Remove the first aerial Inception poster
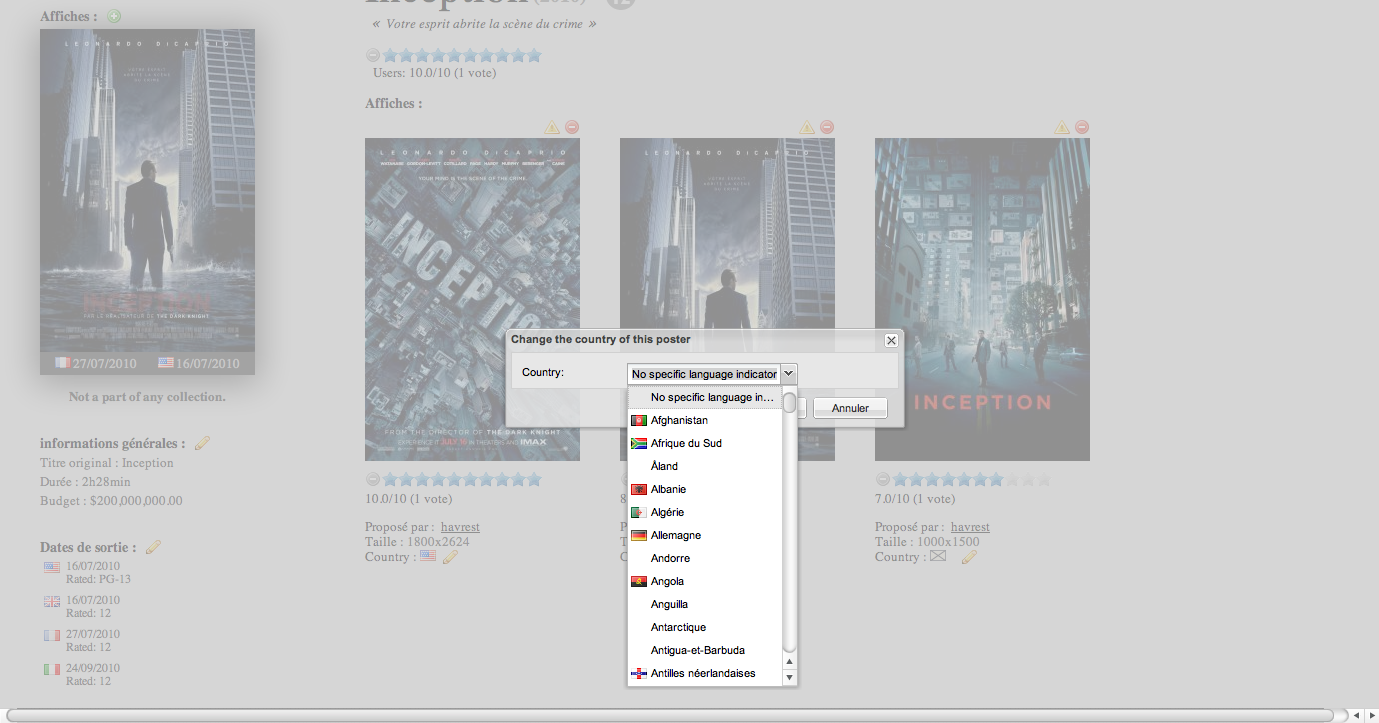1379x723 pixels. [x=572, y=127]
